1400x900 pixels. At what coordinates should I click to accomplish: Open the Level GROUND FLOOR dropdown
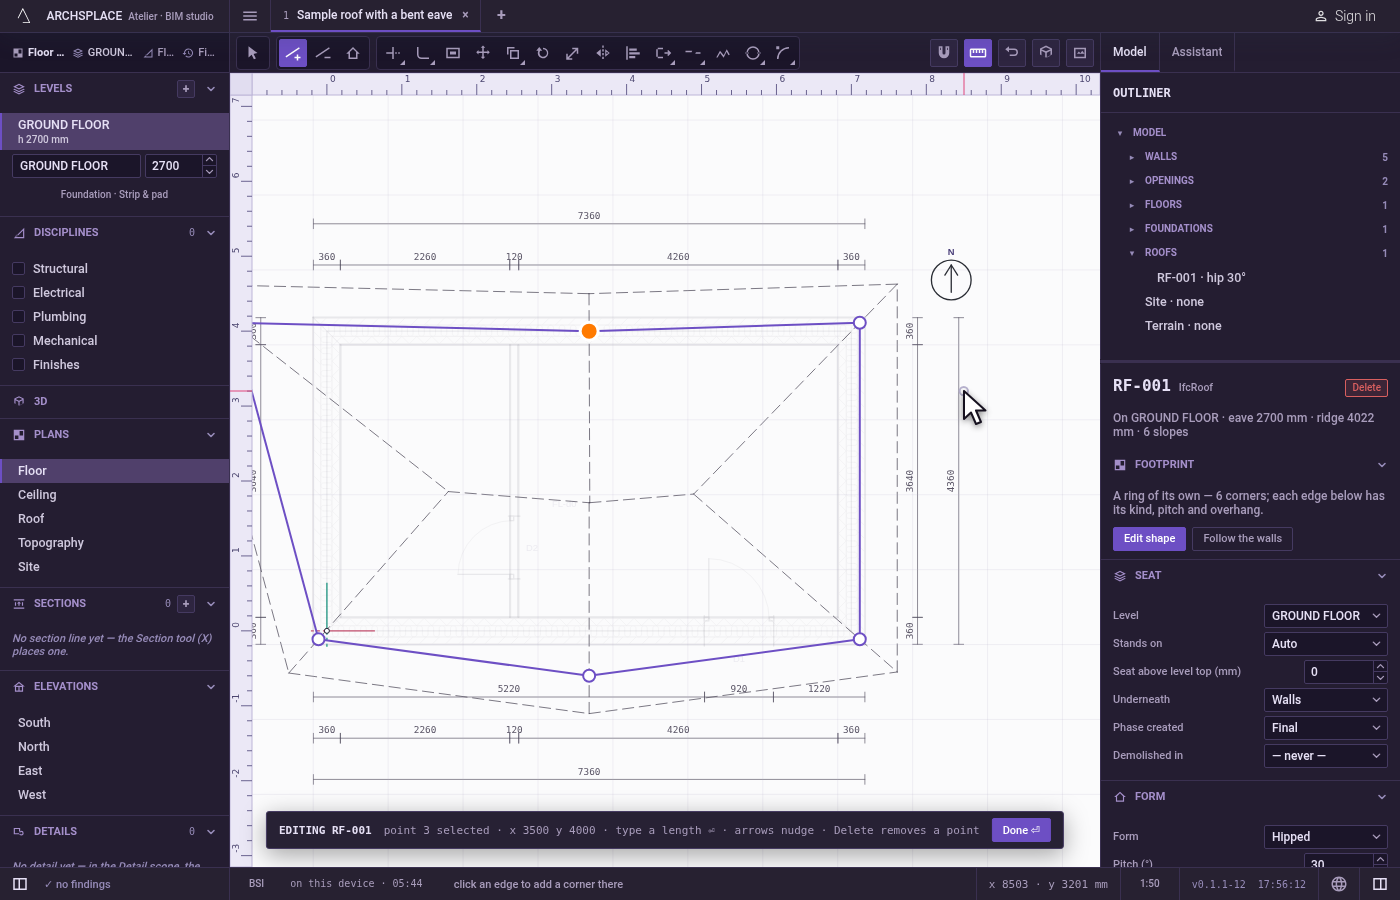point(1326,616)
